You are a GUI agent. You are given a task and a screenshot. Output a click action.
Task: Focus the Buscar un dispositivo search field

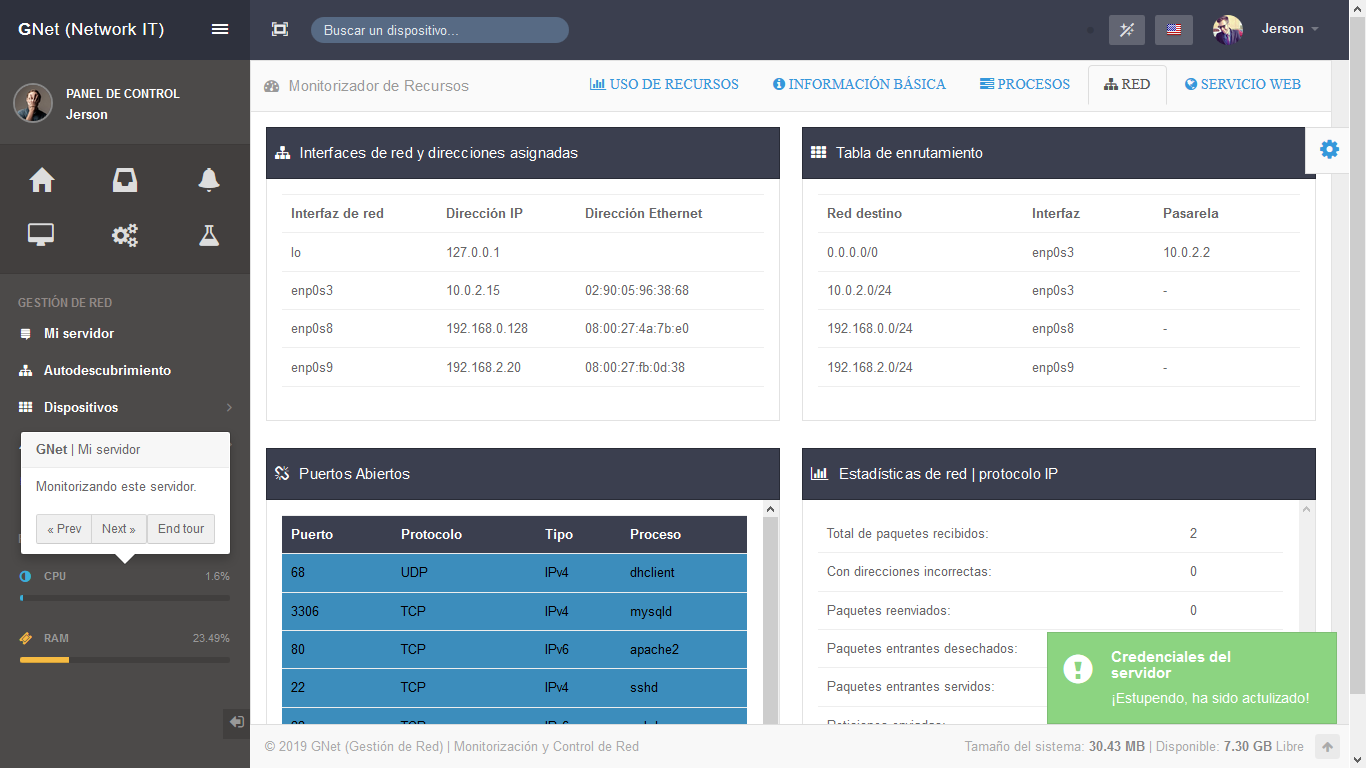(440, 30)
